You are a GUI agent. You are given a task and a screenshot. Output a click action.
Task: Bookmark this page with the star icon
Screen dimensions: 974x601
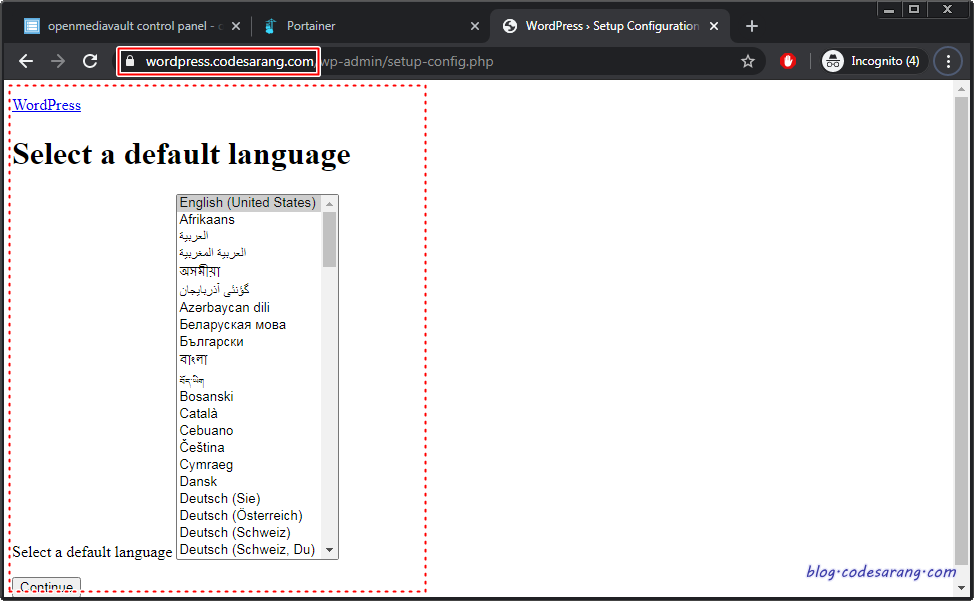click(748, 61)
